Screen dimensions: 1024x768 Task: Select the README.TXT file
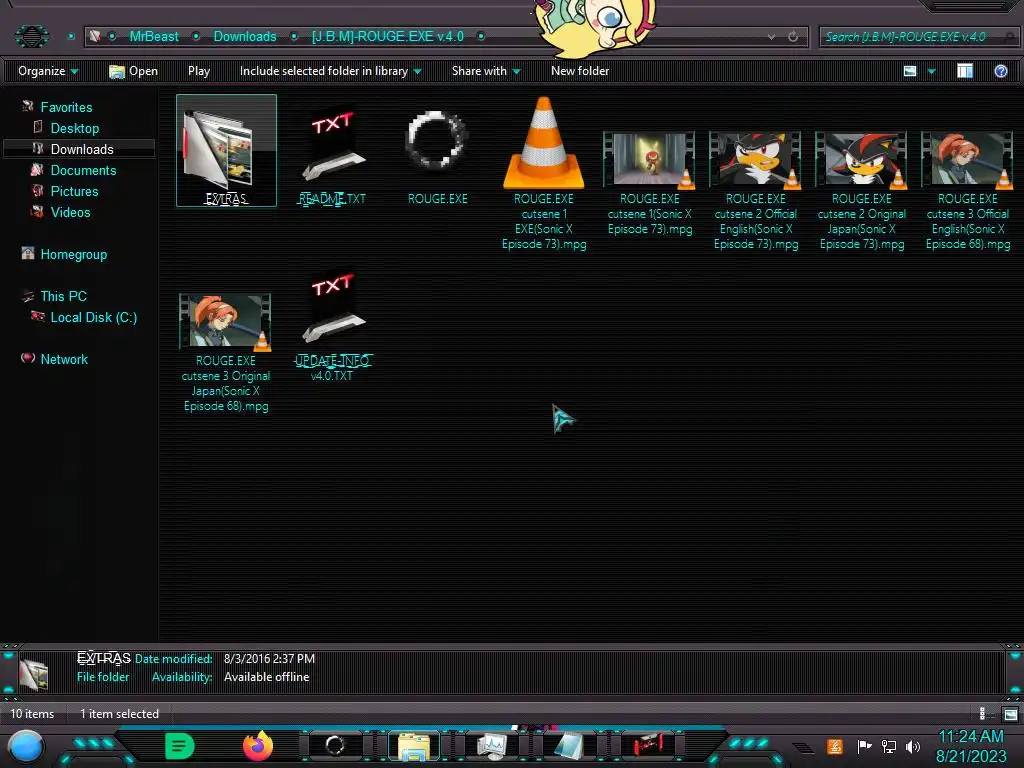click(x=333, y=156)
